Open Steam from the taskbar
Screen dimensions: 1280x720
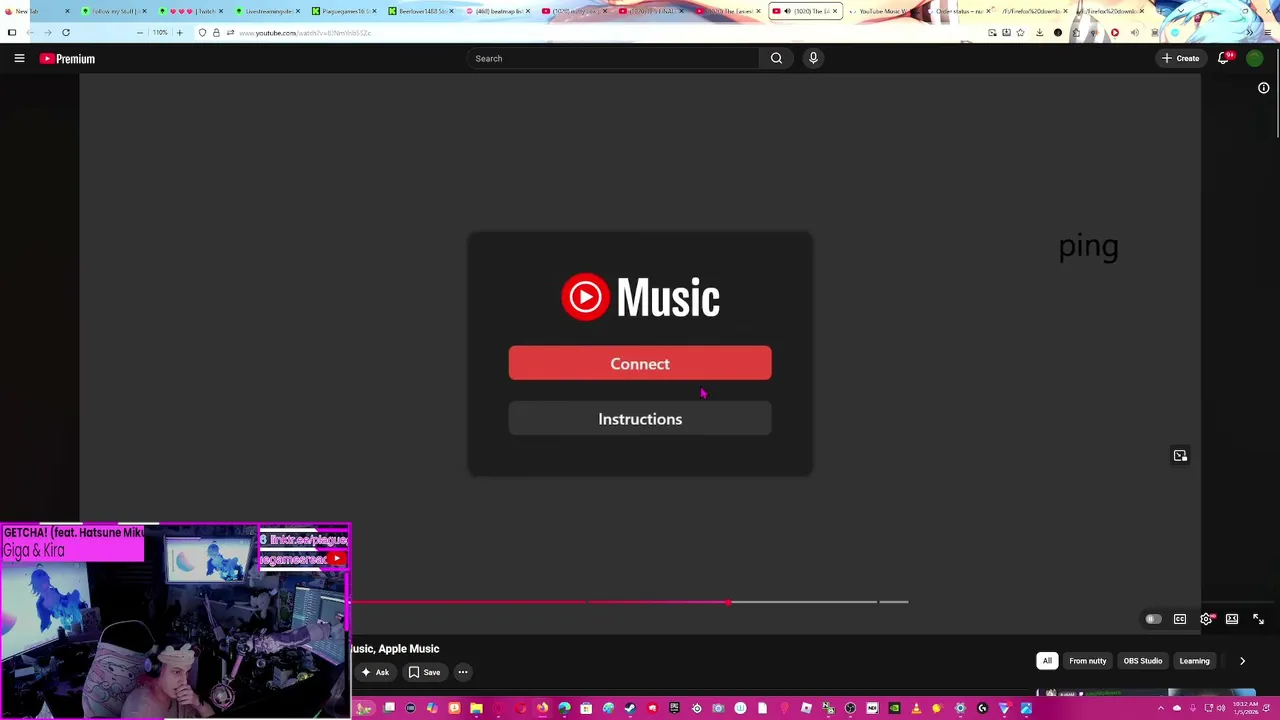point(630,709)
